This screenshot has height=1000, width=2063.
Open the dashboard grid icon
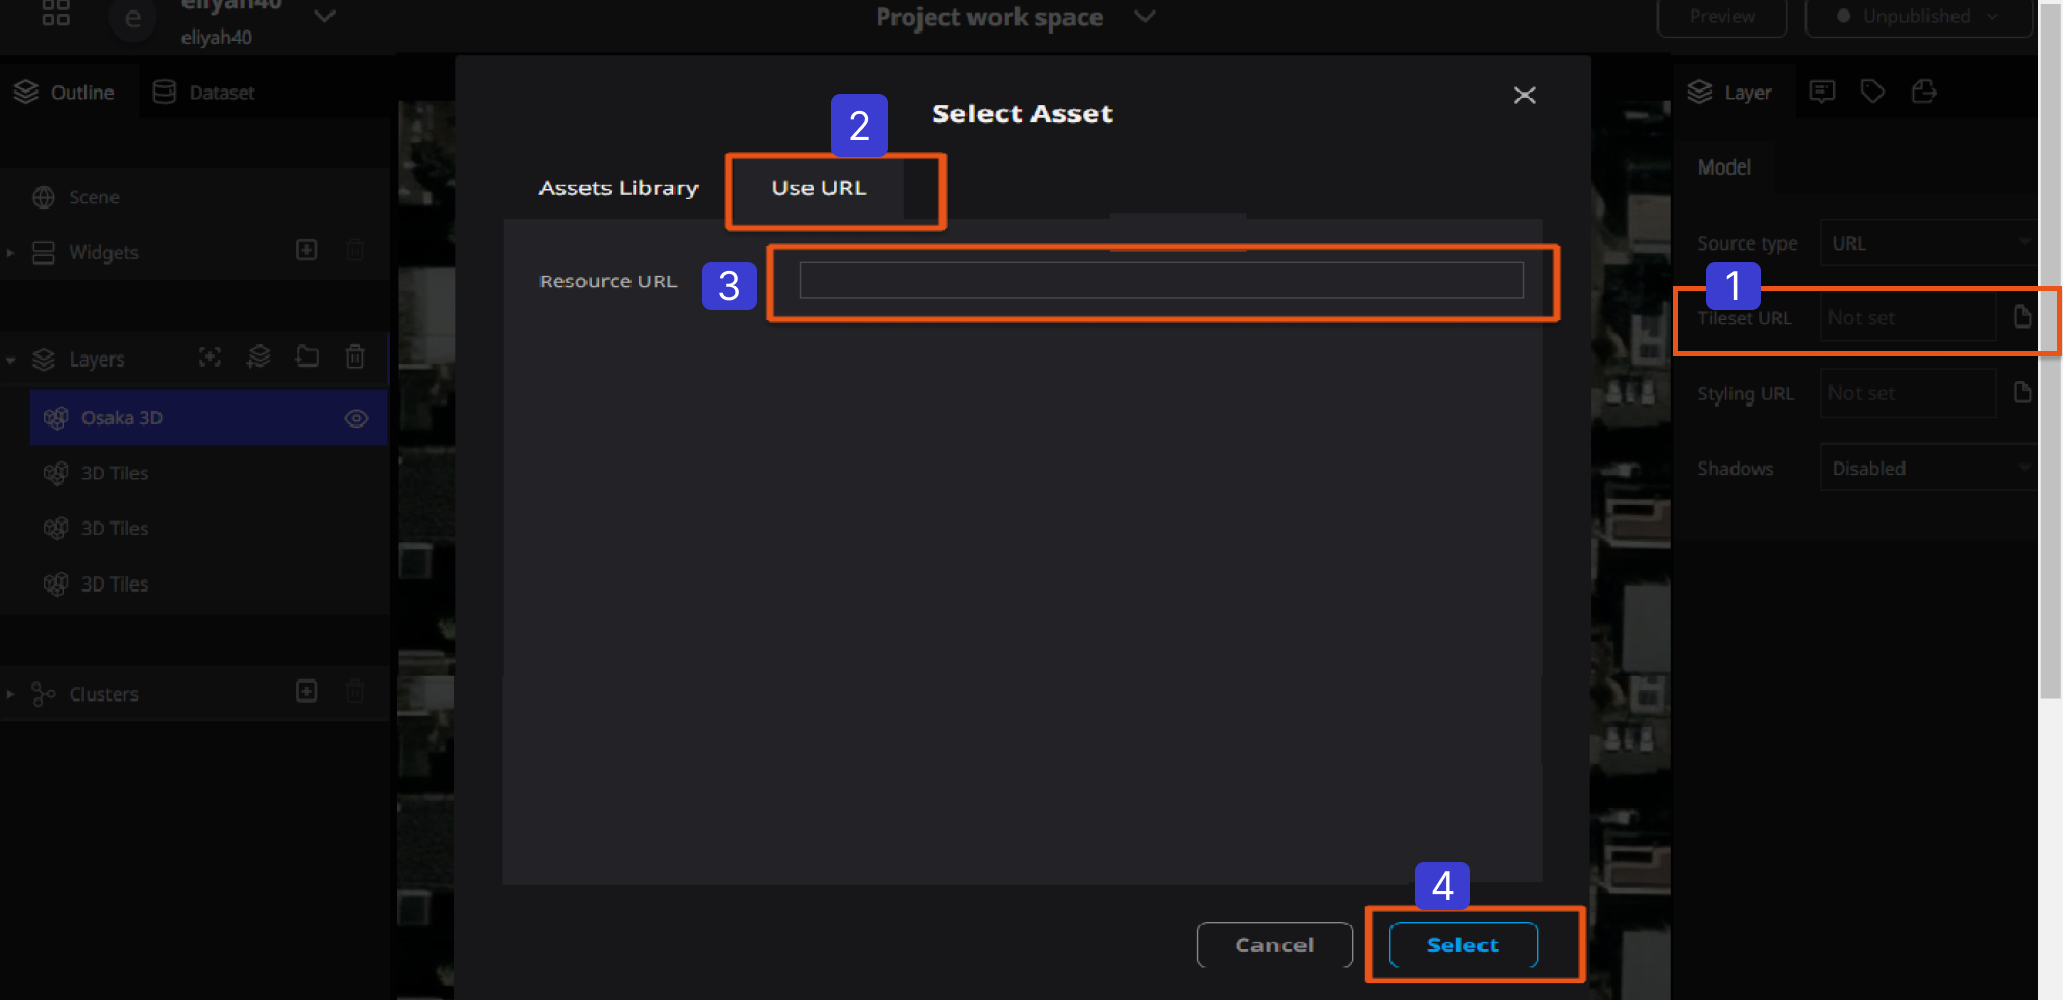tap(56, 13)
